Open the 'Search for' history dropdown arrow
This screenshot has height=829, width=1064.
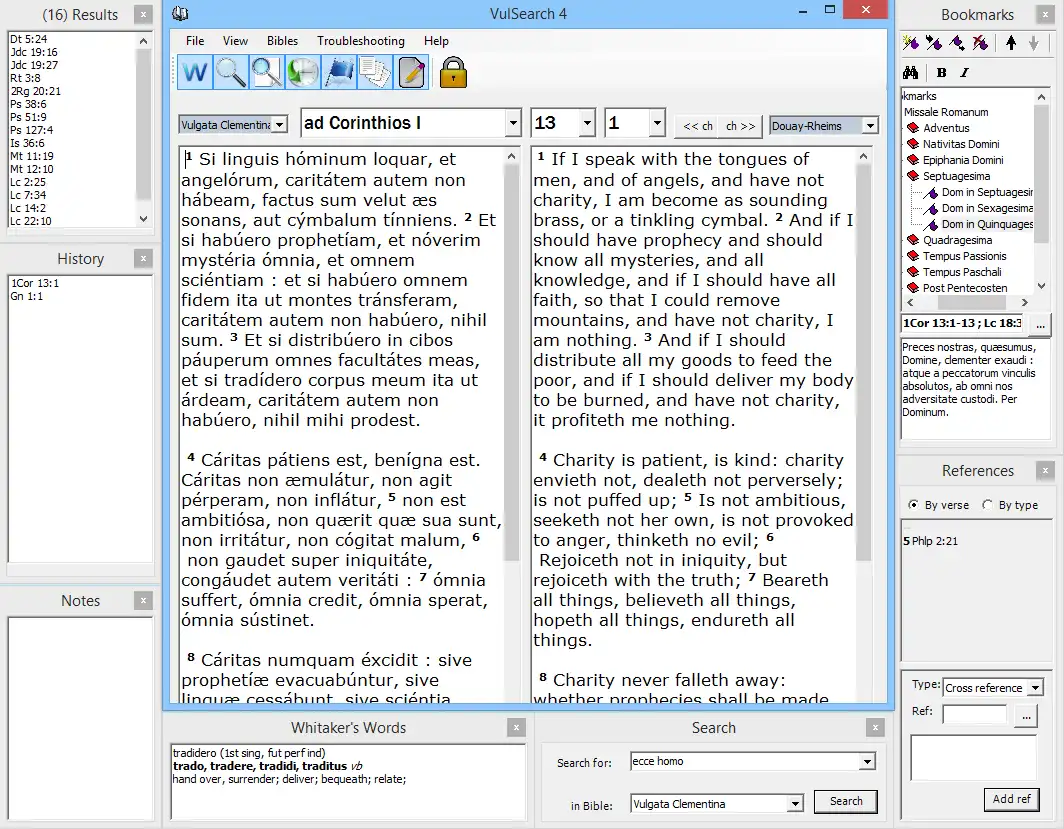[867, 762]
